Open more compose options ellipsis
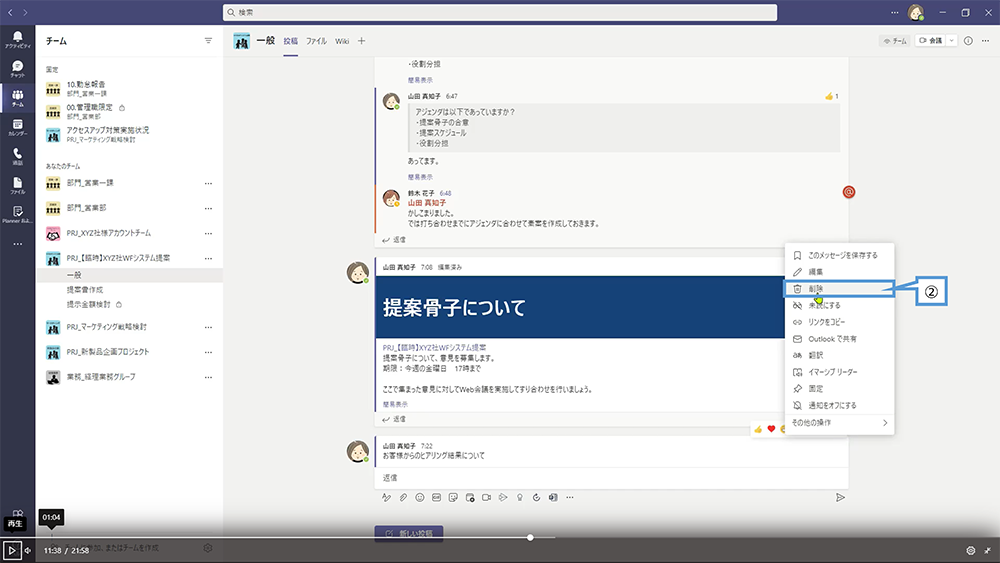This screenshot has width=1000, height=563. click(x=570, y=497)
